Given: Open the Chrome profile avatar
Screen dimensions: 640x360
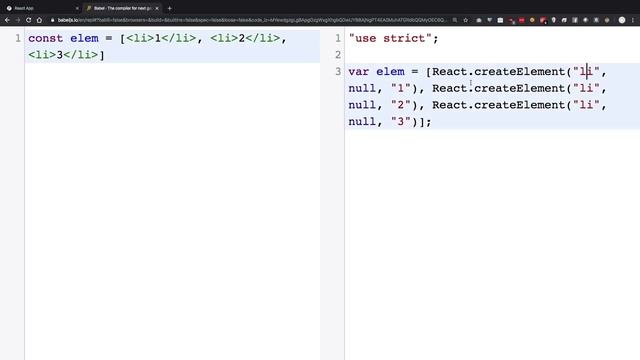Looking at the screenshot, I should pos(622,20).
